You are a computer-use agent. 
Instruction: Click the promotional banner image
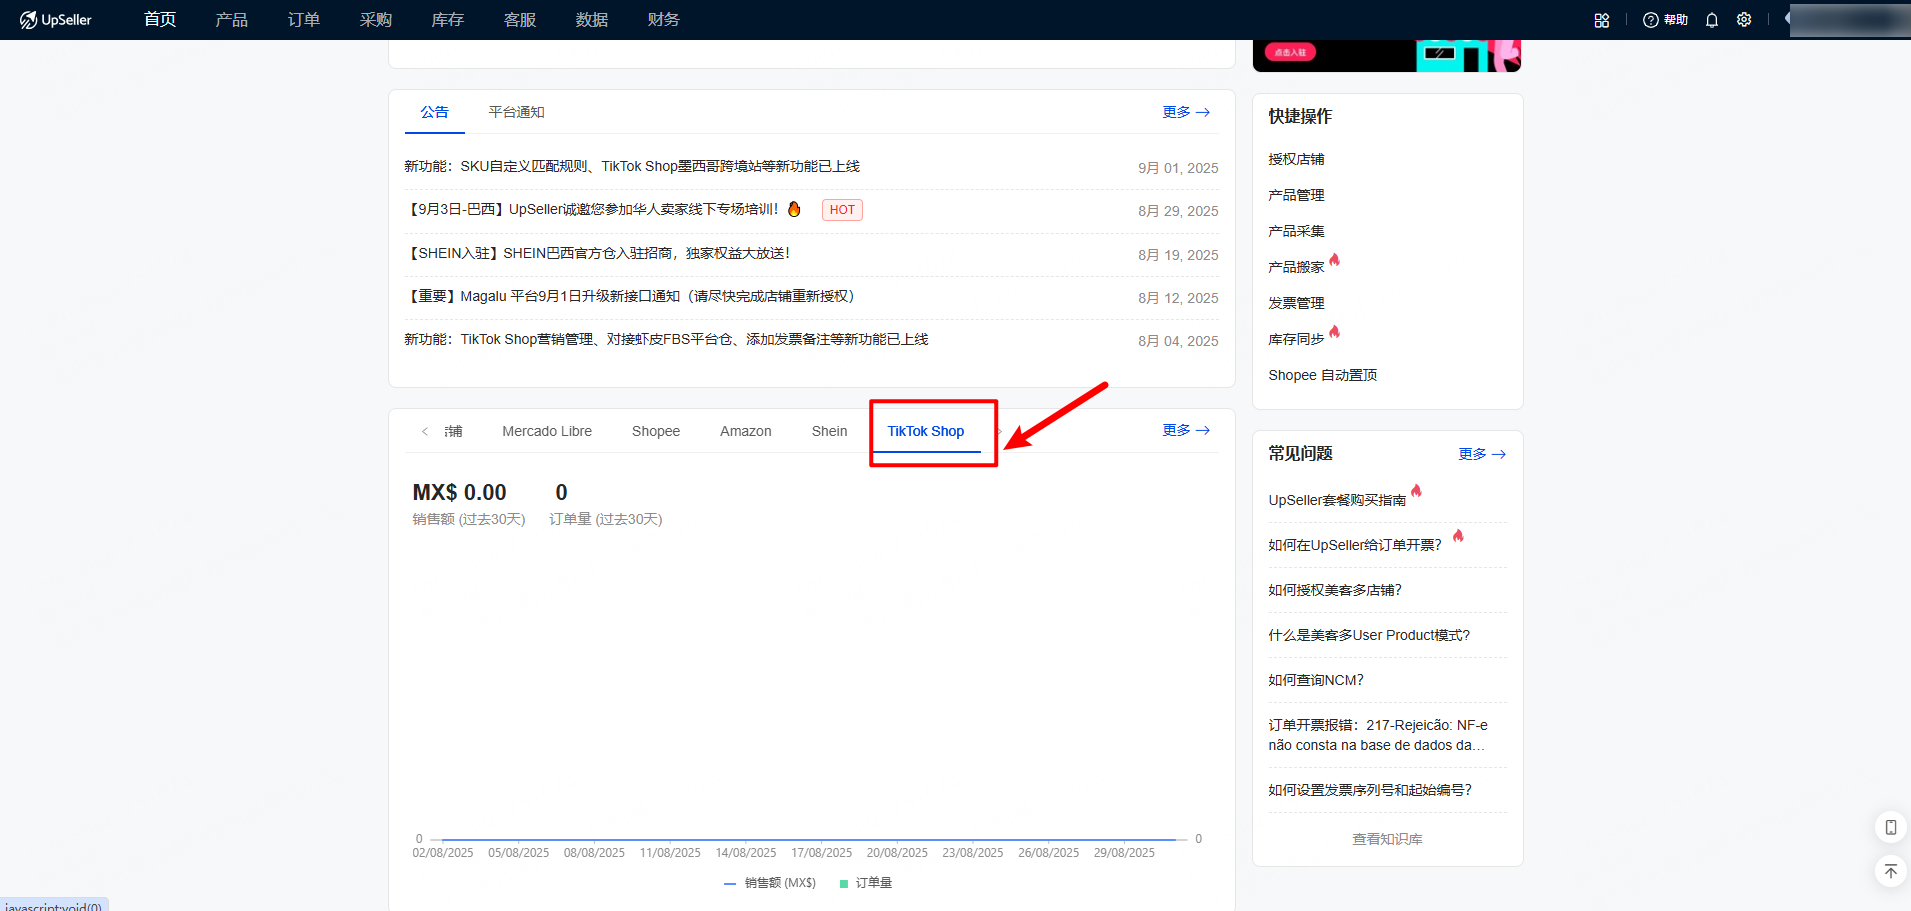pos(1387,56)
